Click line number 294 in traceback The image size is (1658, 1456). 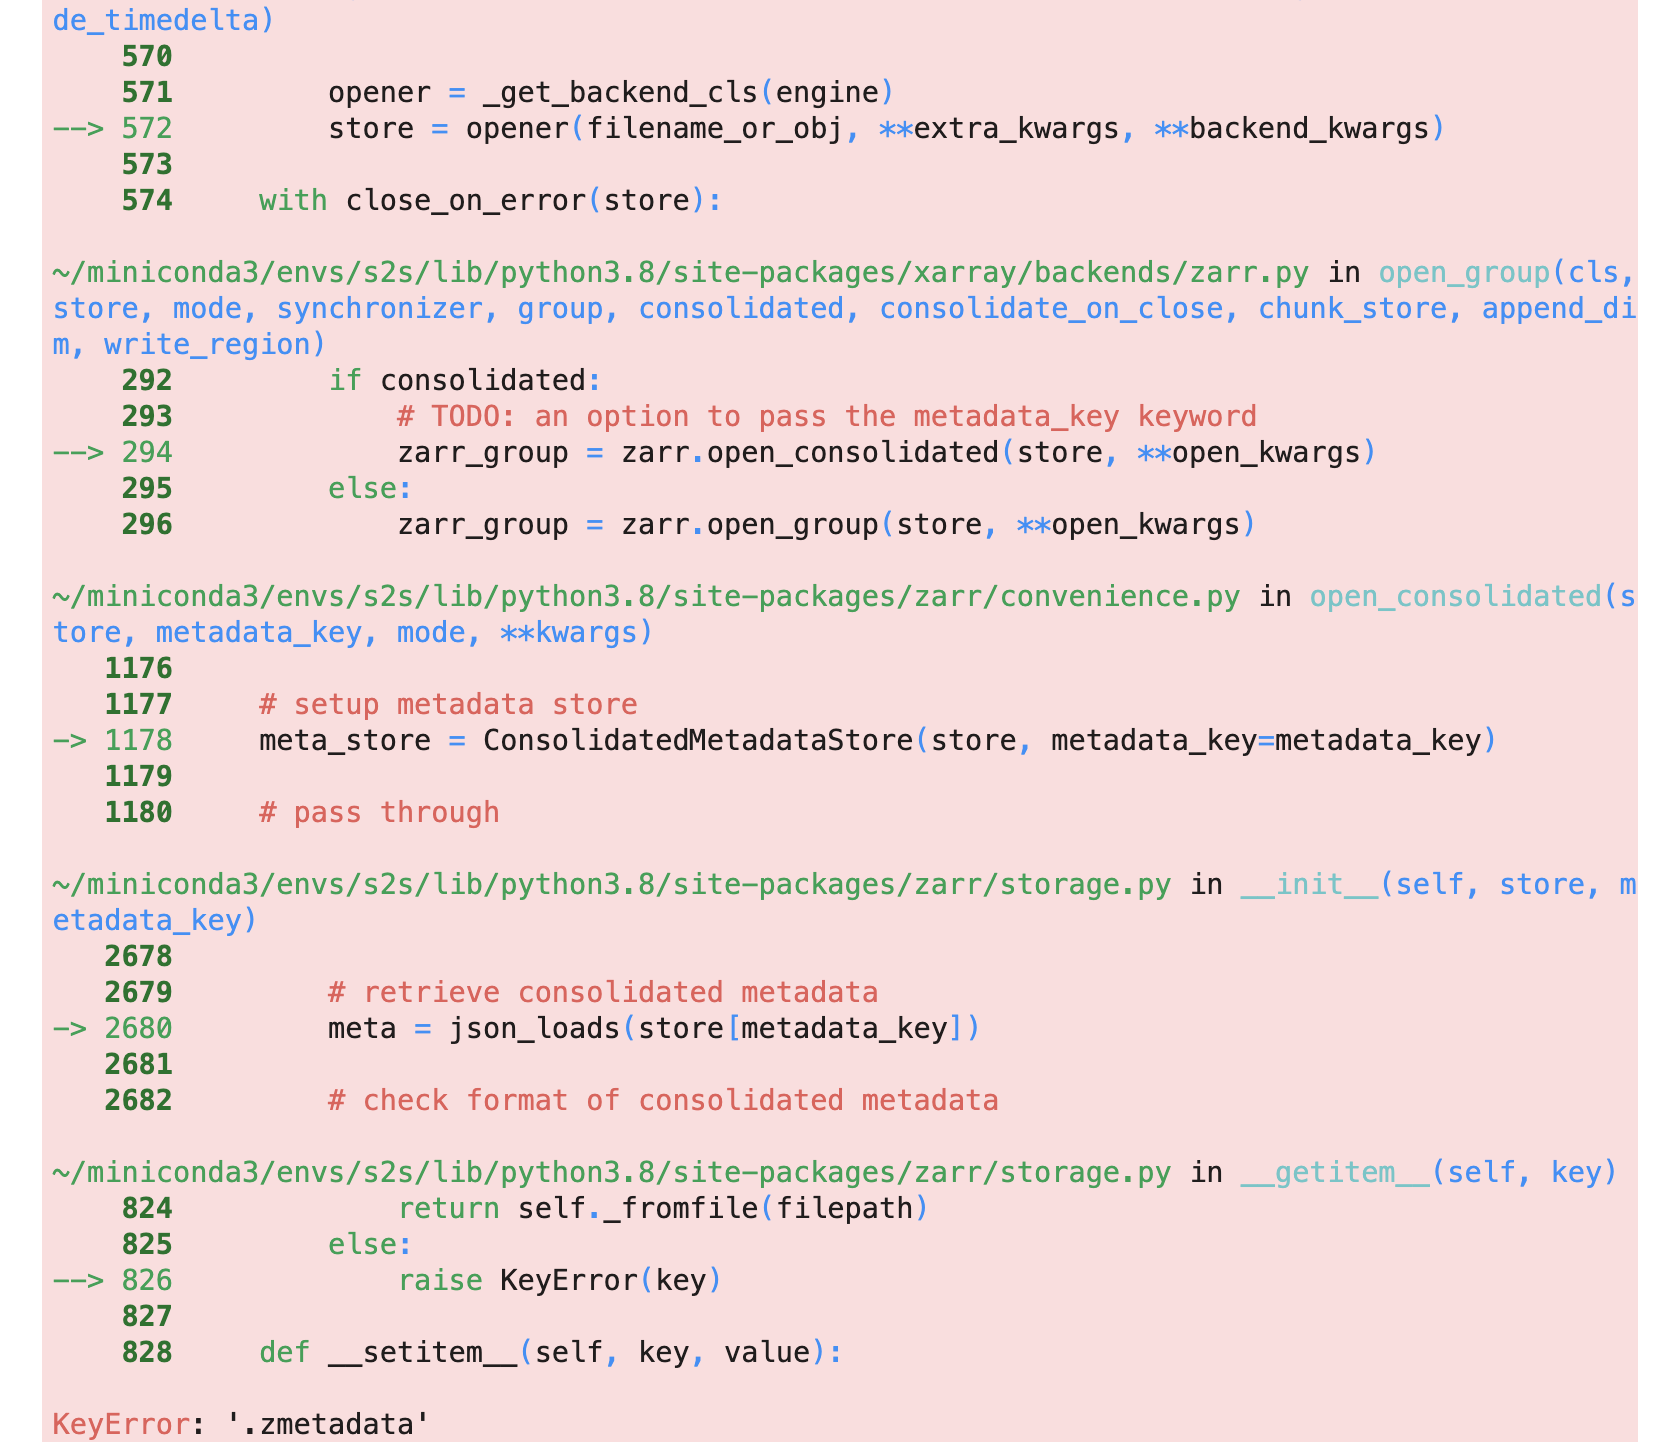click(x=147, y=452)
